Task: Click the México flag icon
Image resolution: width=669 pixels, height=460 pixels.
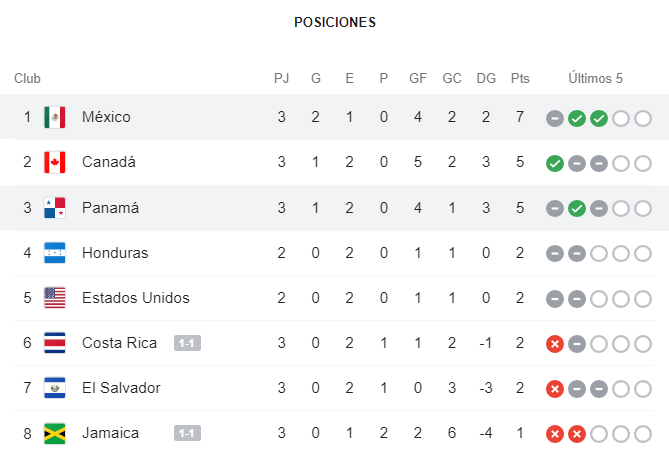Action: [55, 117]
